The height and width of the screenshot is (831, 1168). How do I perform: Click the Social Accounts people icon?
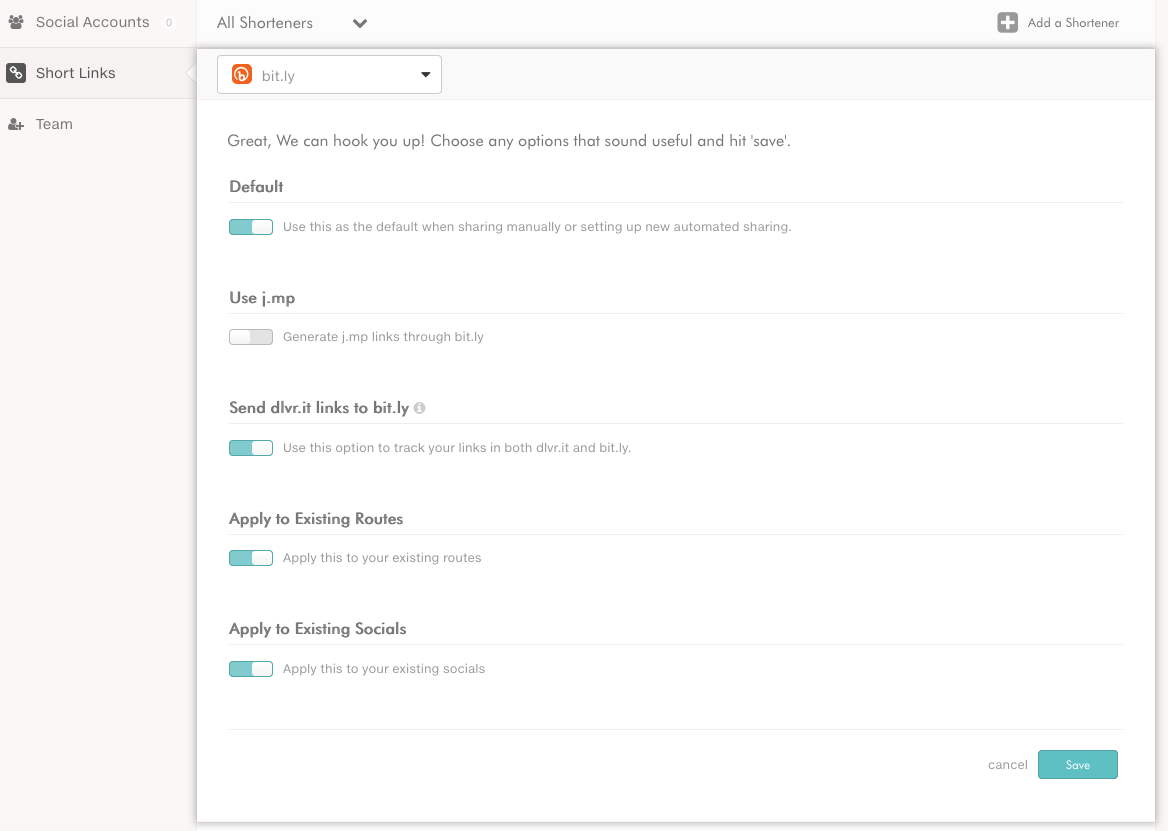[x=16, y=22]
